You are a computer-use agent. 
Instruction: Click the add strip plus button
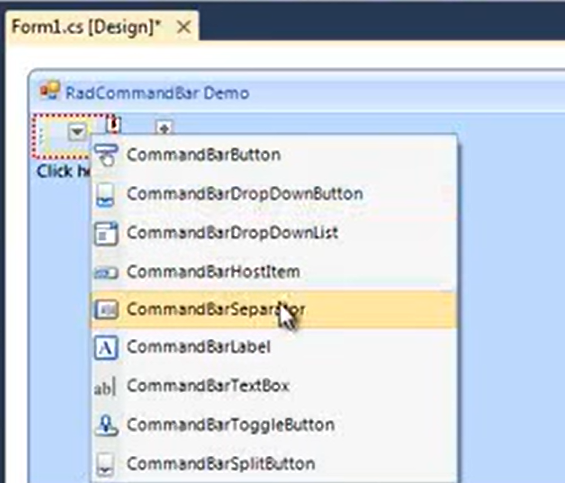point(164,127)
